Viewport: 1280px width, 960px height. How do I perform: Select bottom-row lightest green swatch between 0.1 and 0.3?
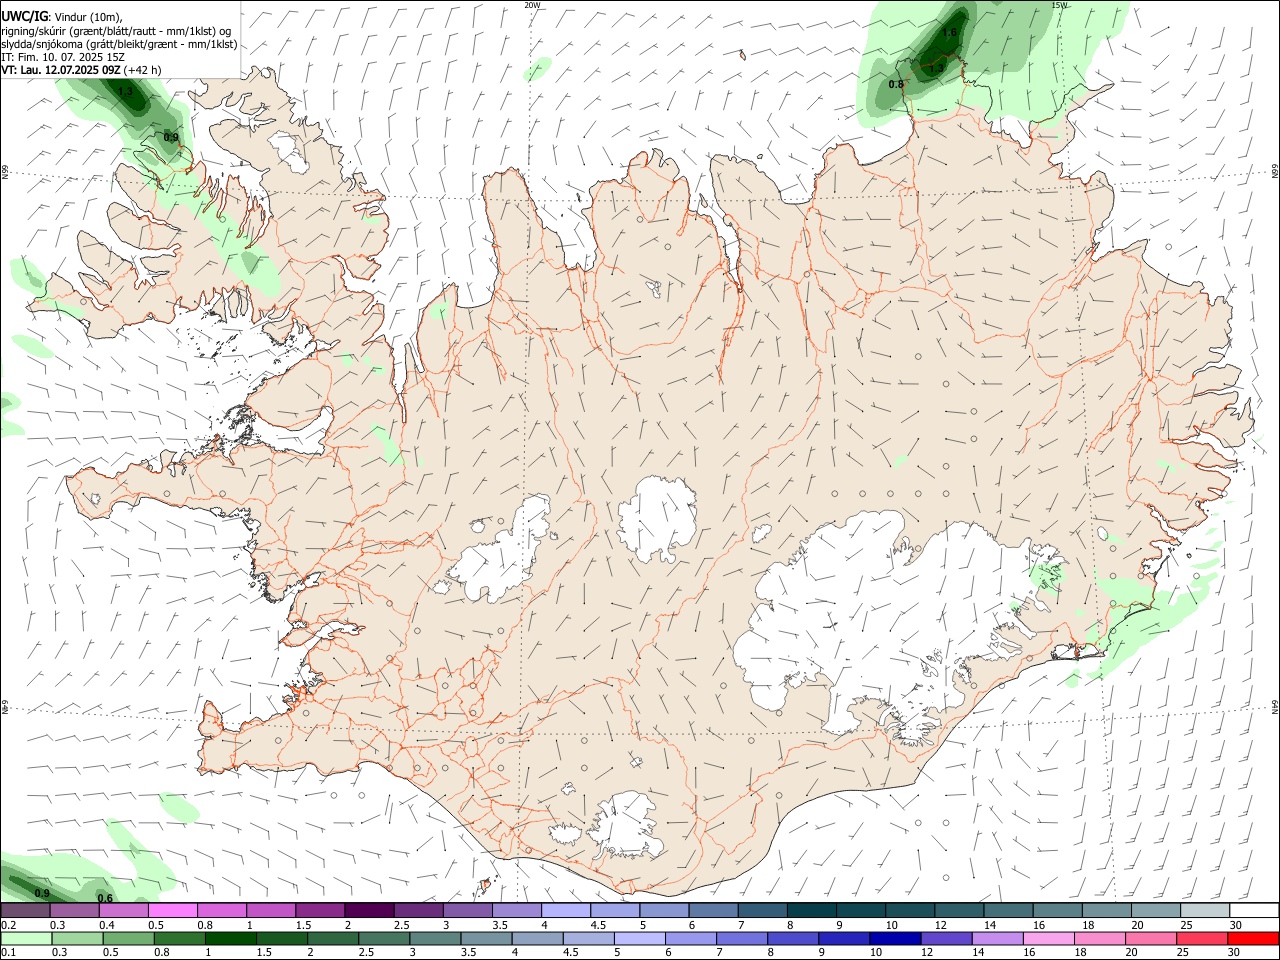tap(25, 938)
